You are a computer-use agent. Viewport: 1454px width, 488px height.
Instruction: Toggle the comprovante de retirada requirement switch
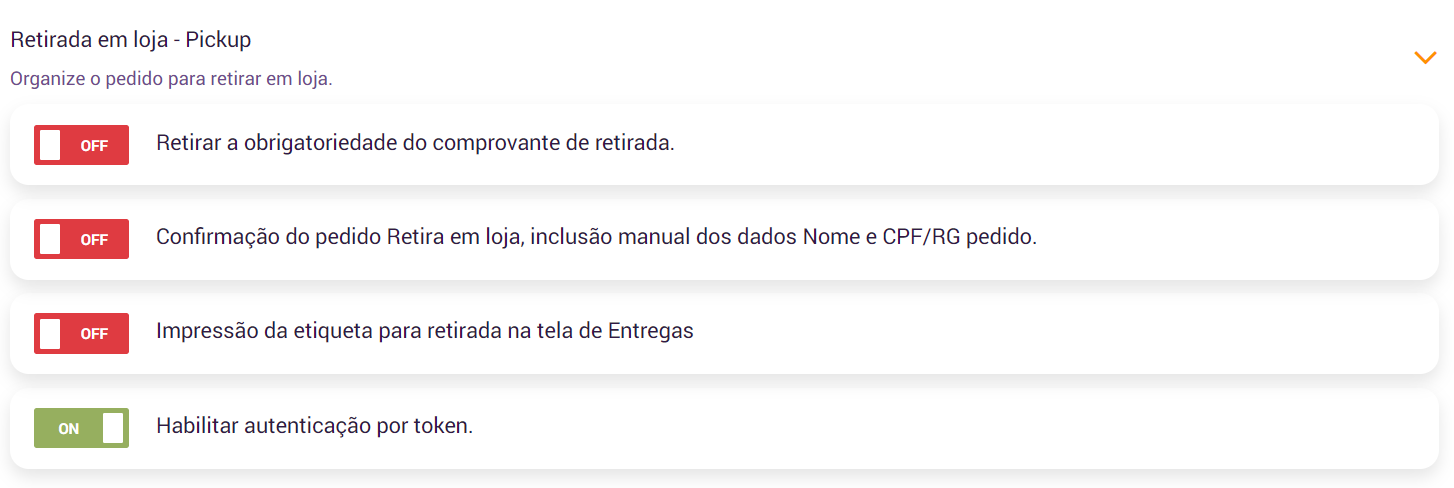coord(81,145)
